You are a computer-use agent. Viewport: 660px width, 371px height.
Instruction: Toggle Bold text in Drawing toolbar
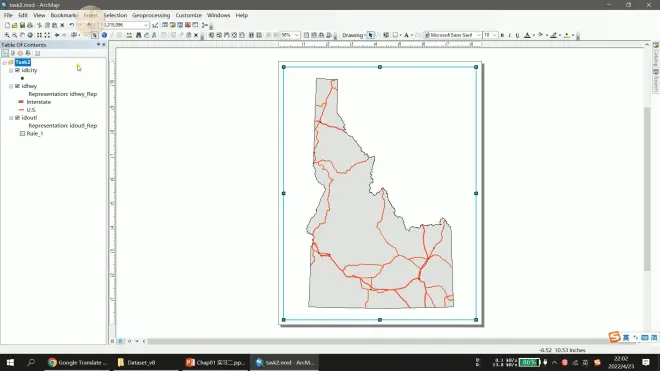click(x=502, y=35)
